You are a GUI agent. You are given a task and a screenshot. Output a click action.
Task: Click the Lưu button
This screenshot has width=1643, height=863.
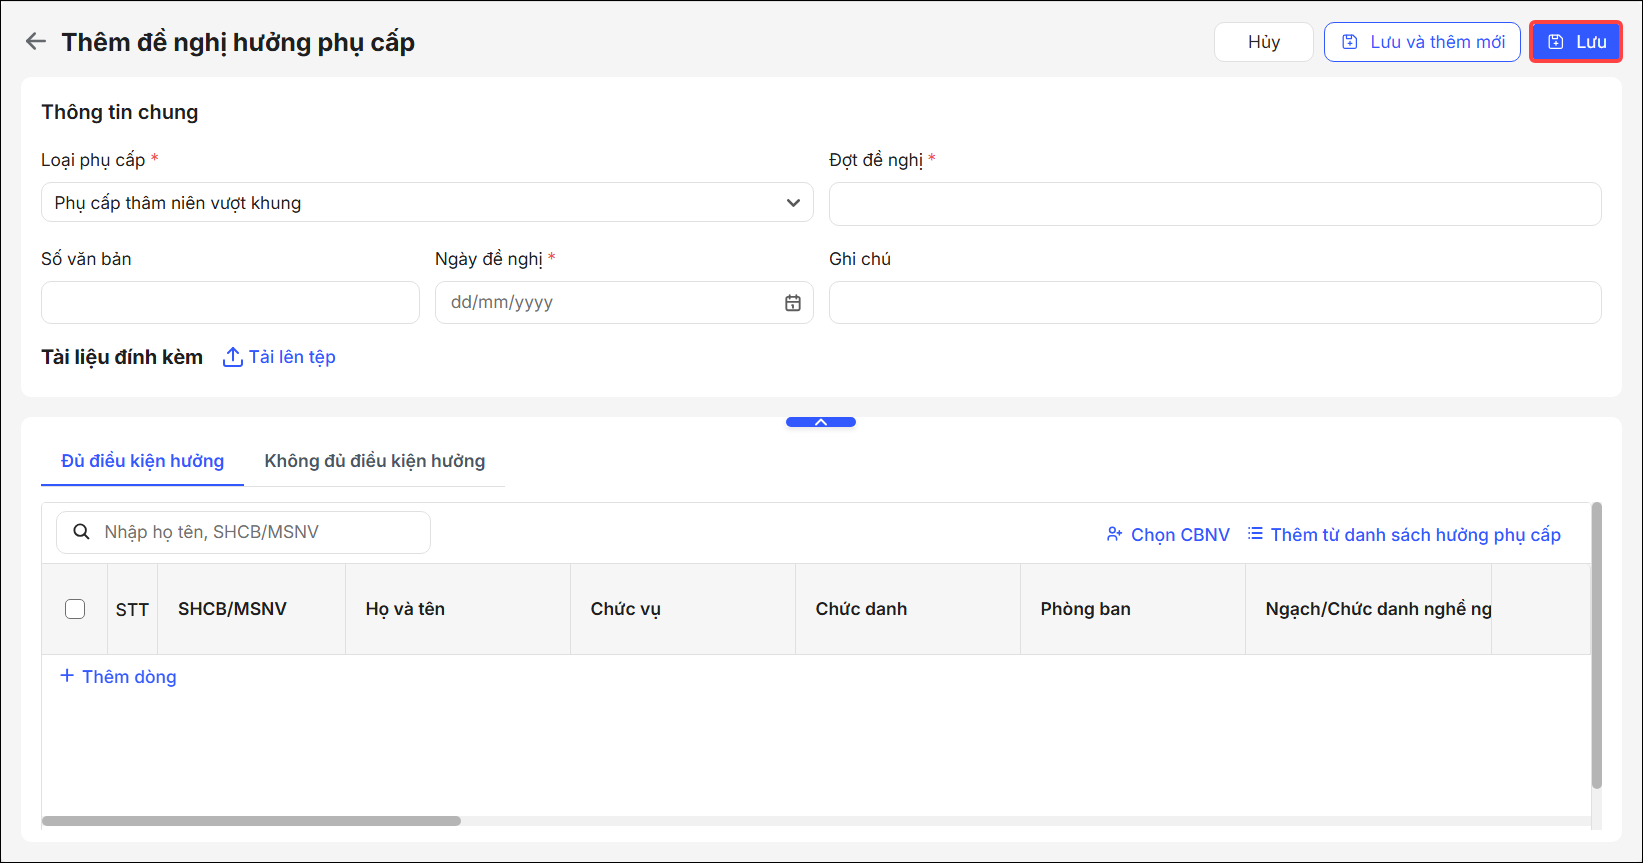tap(1576, 42)
